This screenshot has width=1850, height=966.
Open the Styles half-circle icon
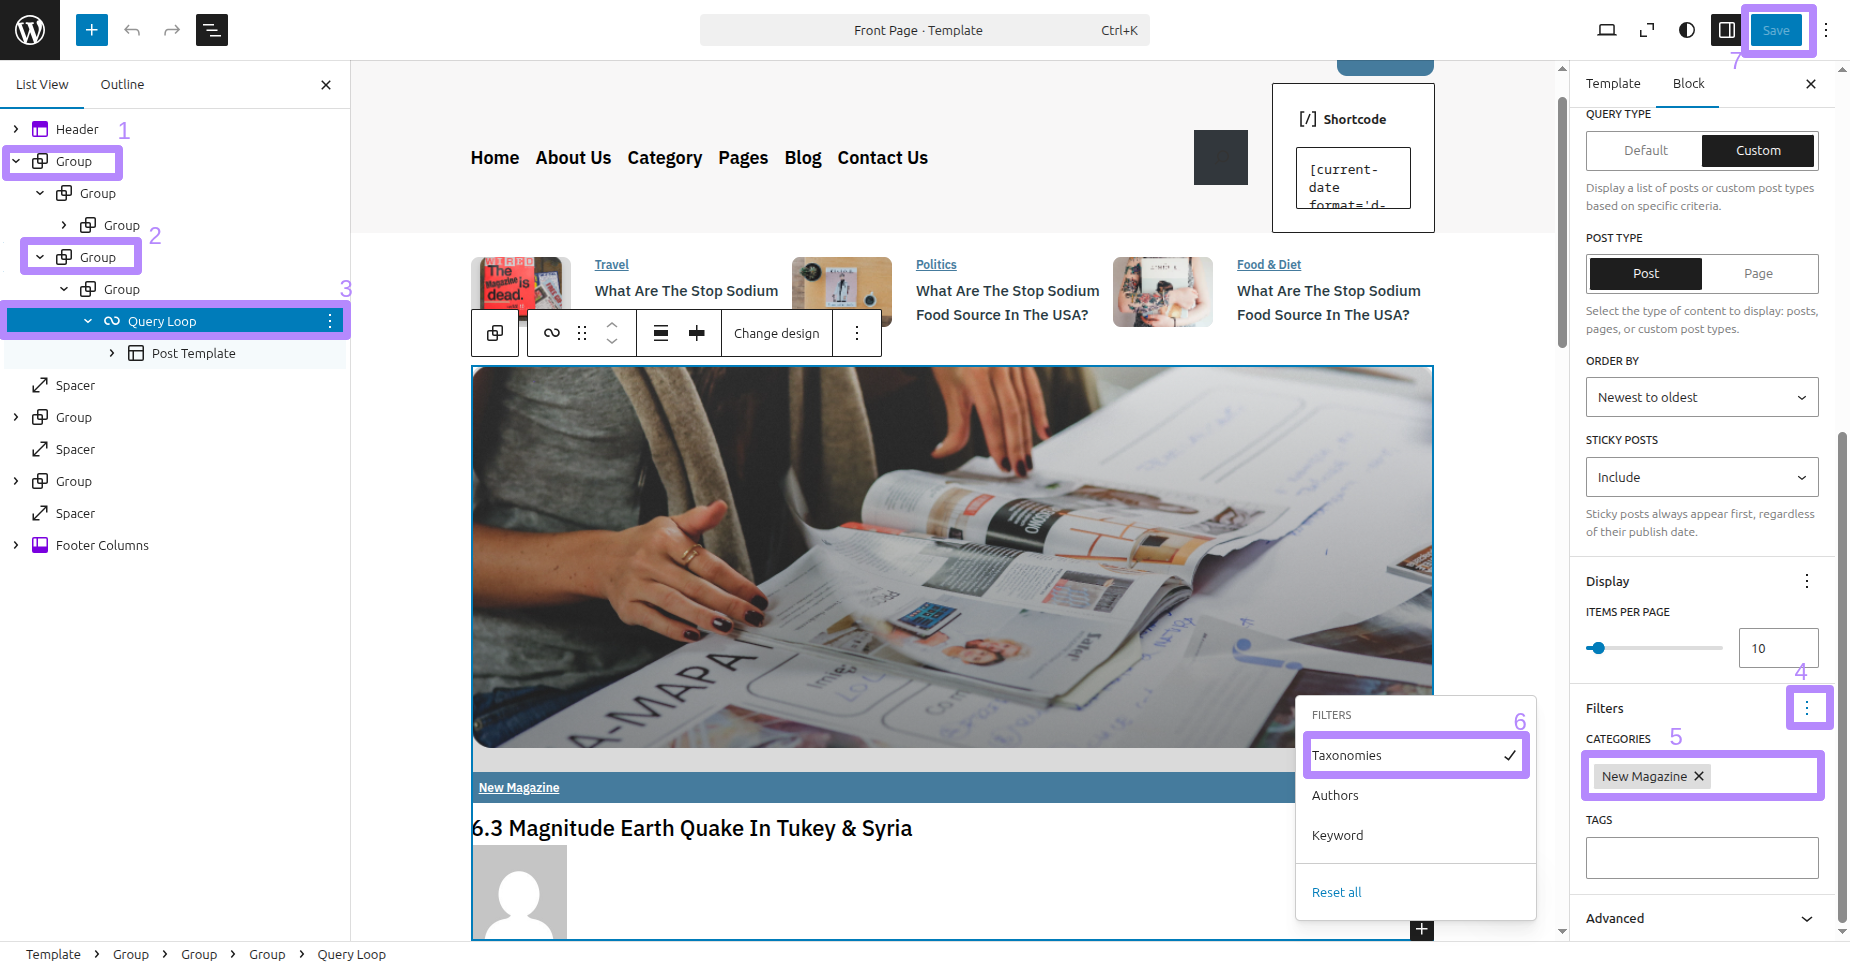point(1687,30)
